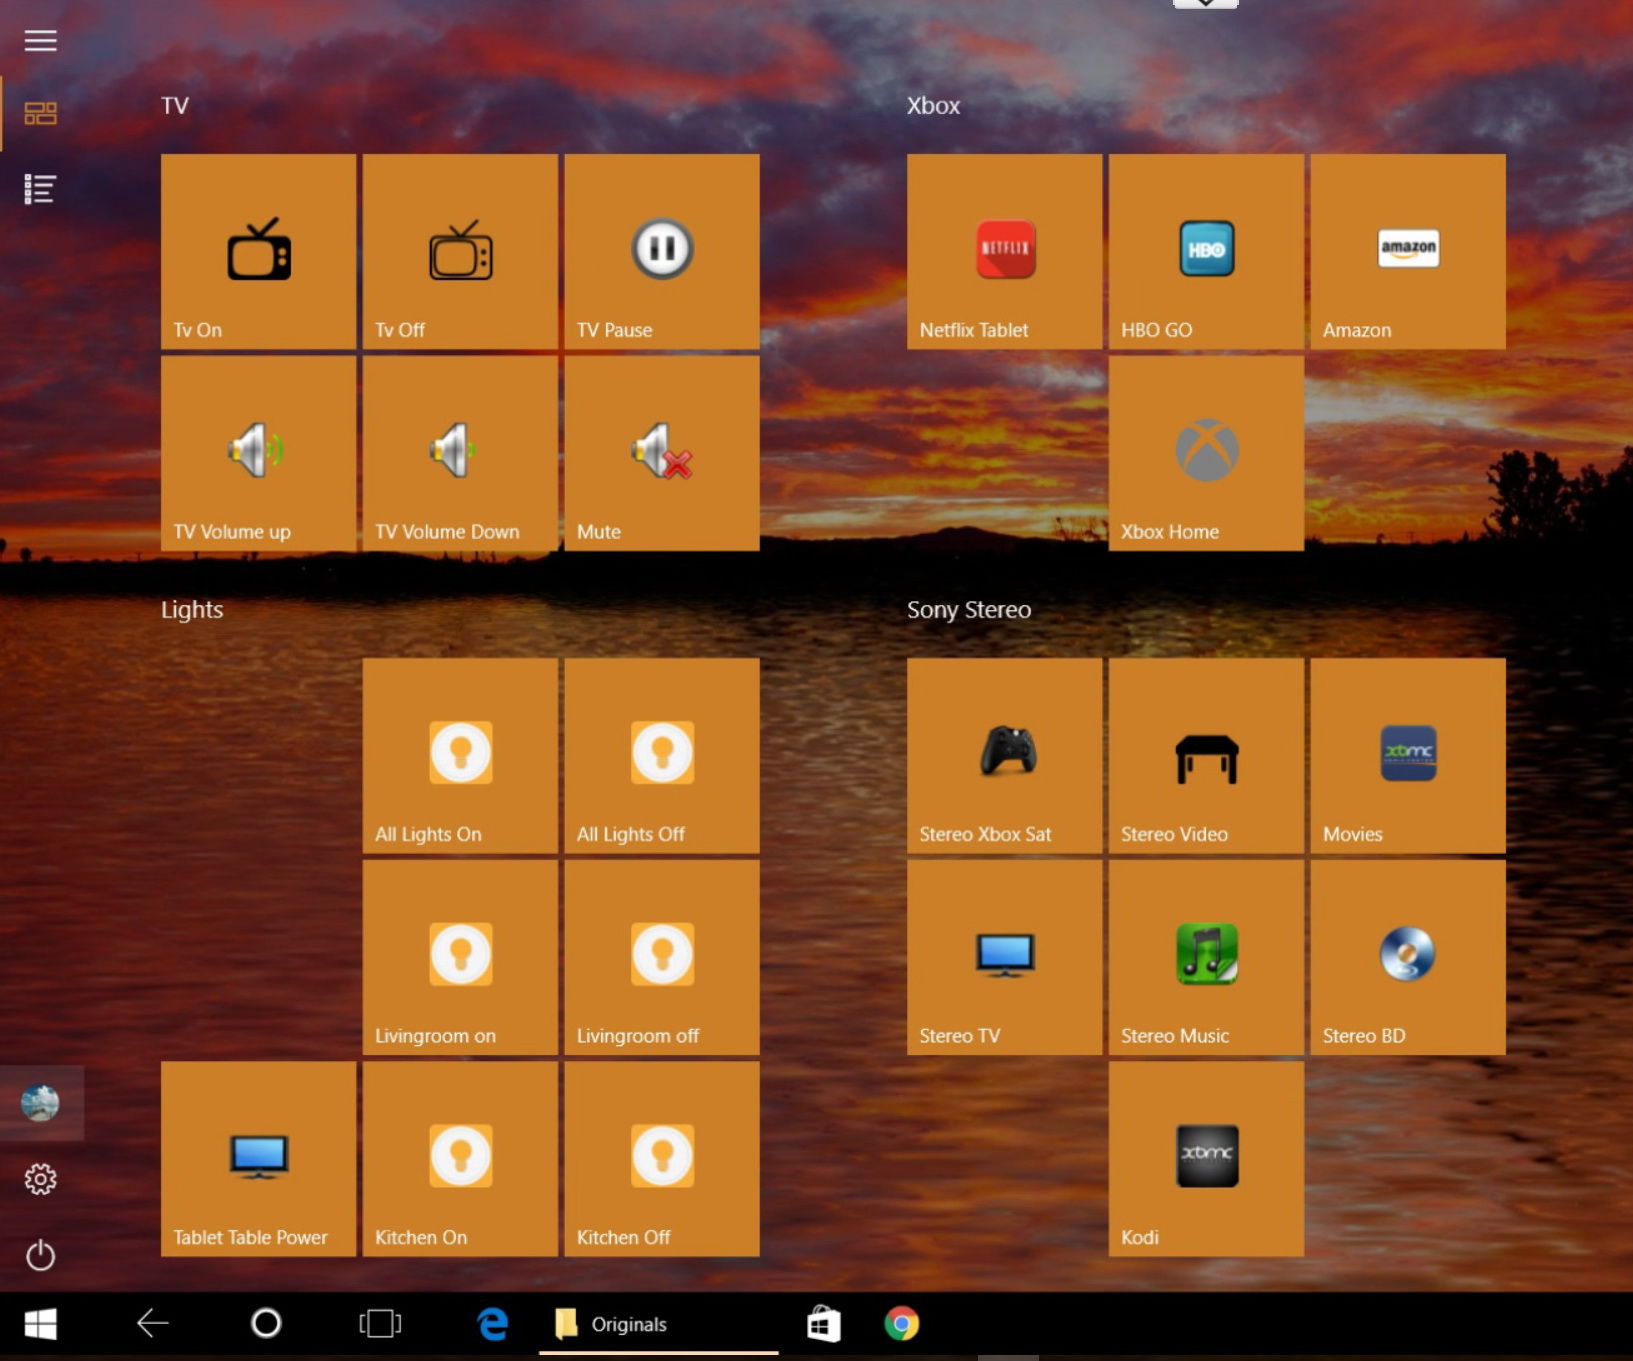Screen dimensions: 1633x1361
Task: Select the Stereo Music tile
Action: coord(1205,955)
